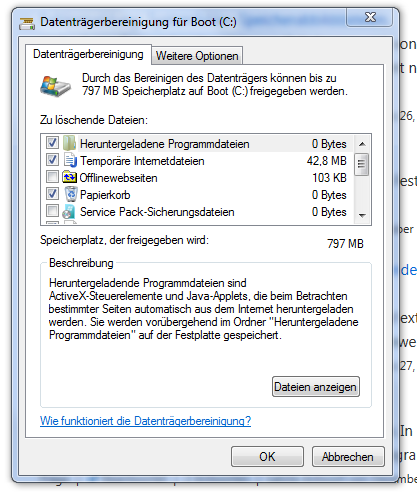Viewport: 417px width, 504px height.
Task: Click the Service Pack-Sicherungsdateien disc icon
Action: [x=69, y=212]
